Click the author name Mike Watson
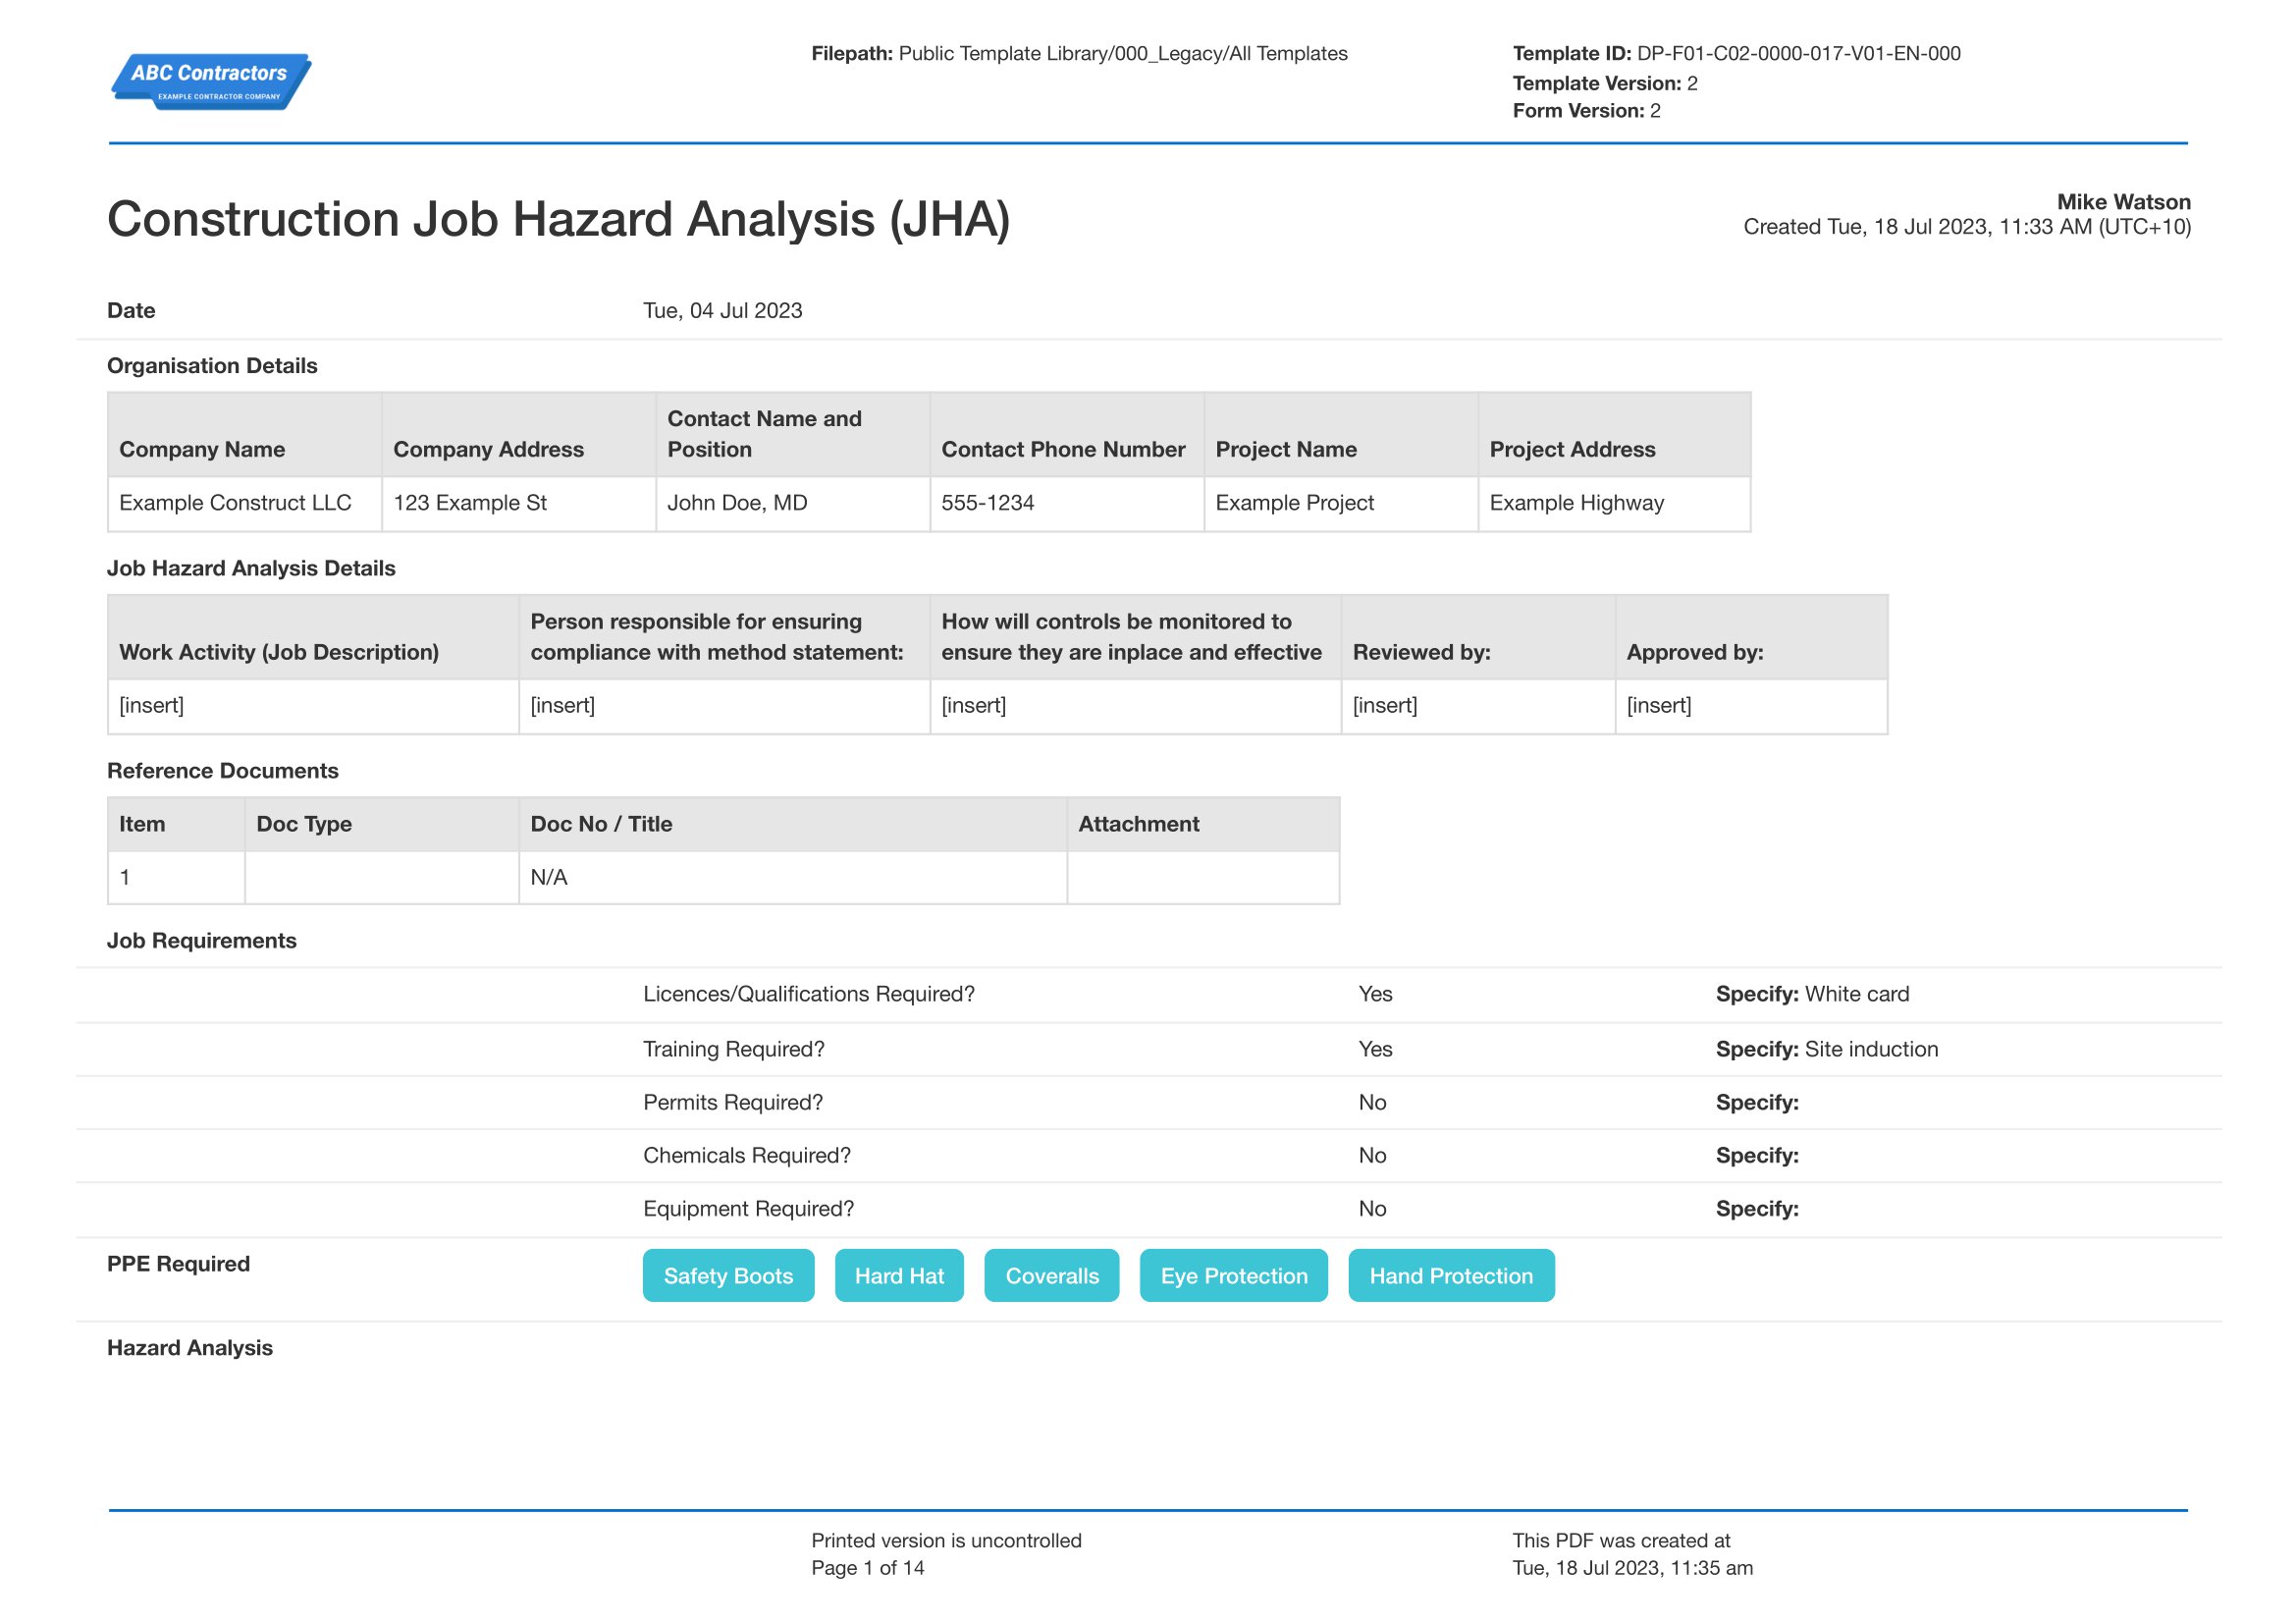Screen dimensions: 2296x1623 (2123, 202)
